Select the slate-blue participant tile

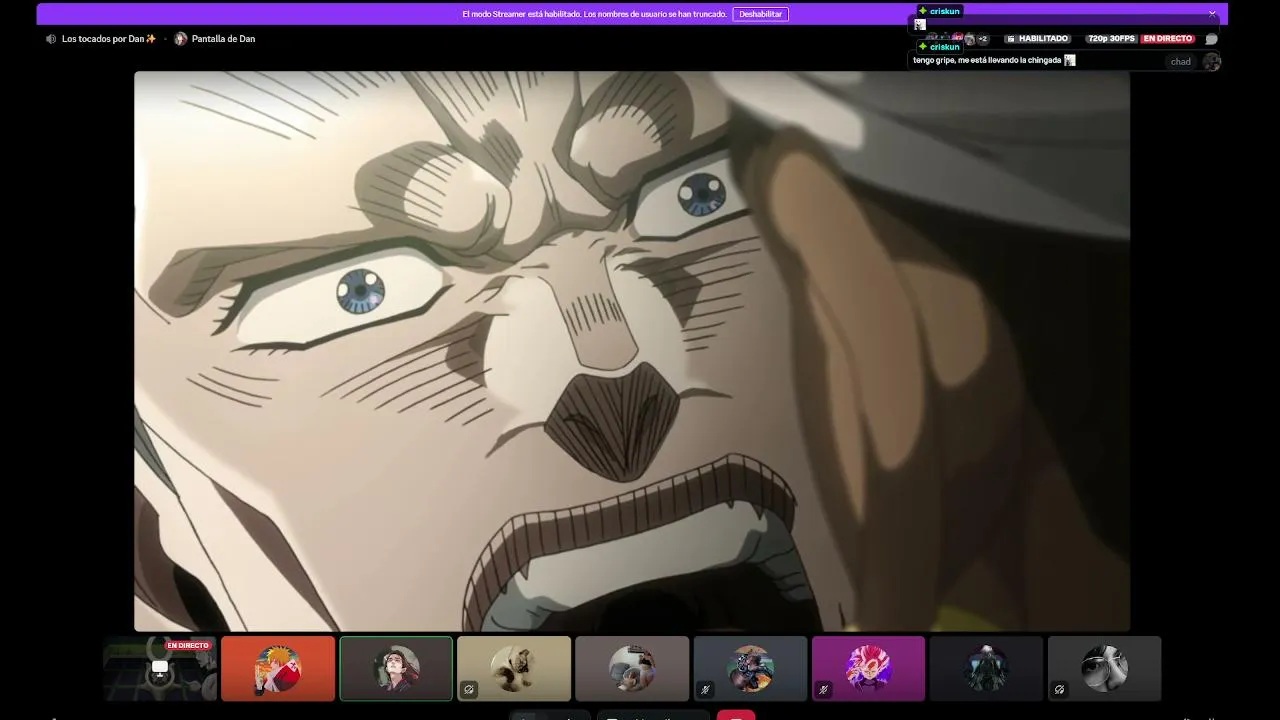(750, 668)
